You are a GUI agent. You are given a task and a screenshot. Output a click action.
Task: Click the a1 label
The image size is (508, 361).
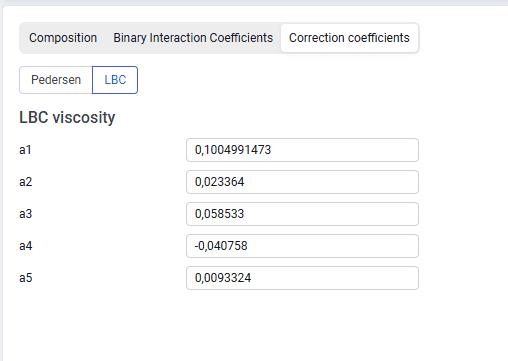point(25,150)
